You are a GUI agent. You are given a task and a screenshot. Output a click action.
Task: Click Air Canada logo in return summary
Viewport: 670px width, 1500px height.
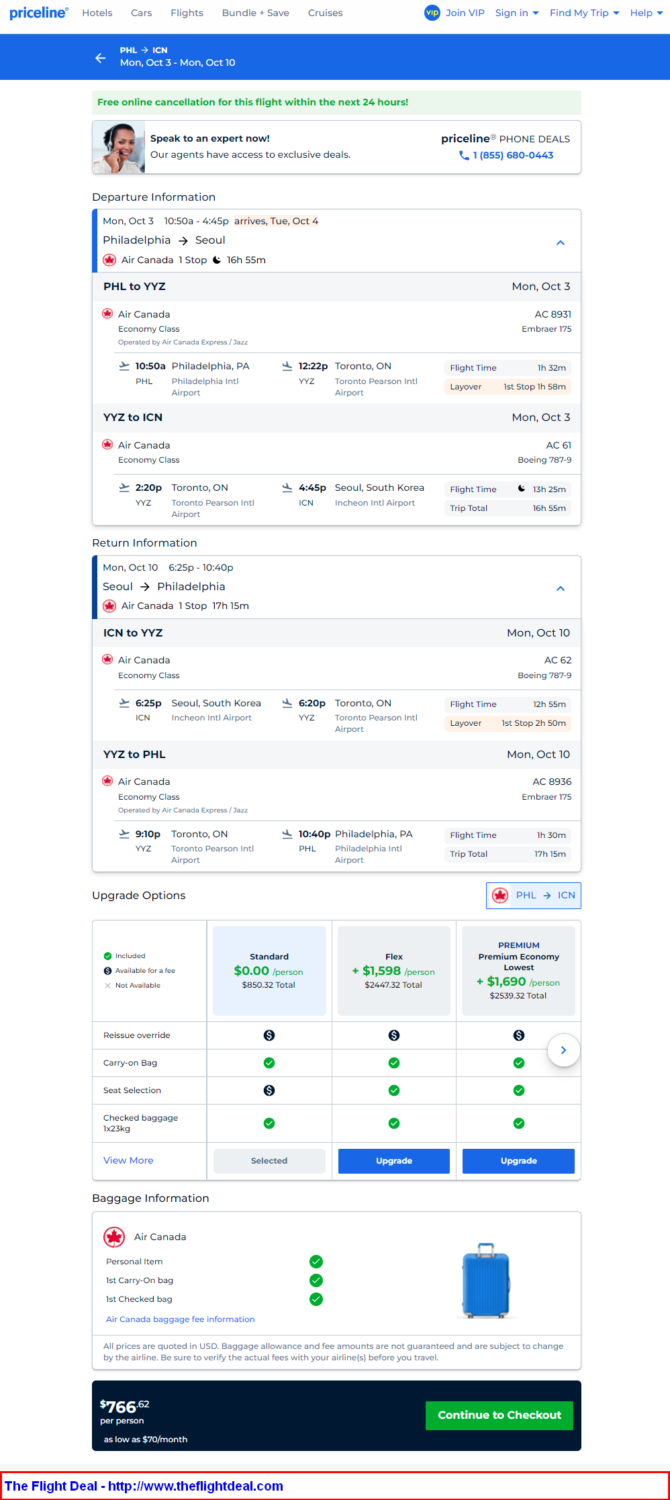pyautogui.click(x=109, y=606)
